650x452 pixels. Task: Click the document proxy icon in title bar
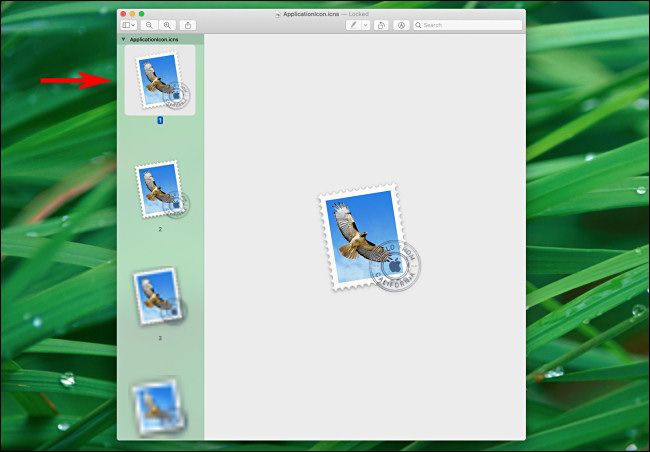(x=278, y=14)
